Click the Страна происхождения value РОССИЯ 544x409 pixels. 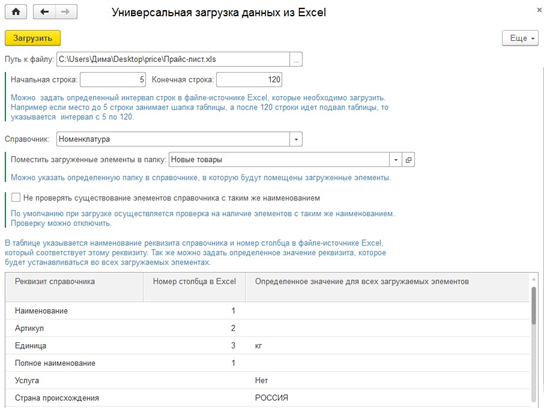(x=272, y=398)
